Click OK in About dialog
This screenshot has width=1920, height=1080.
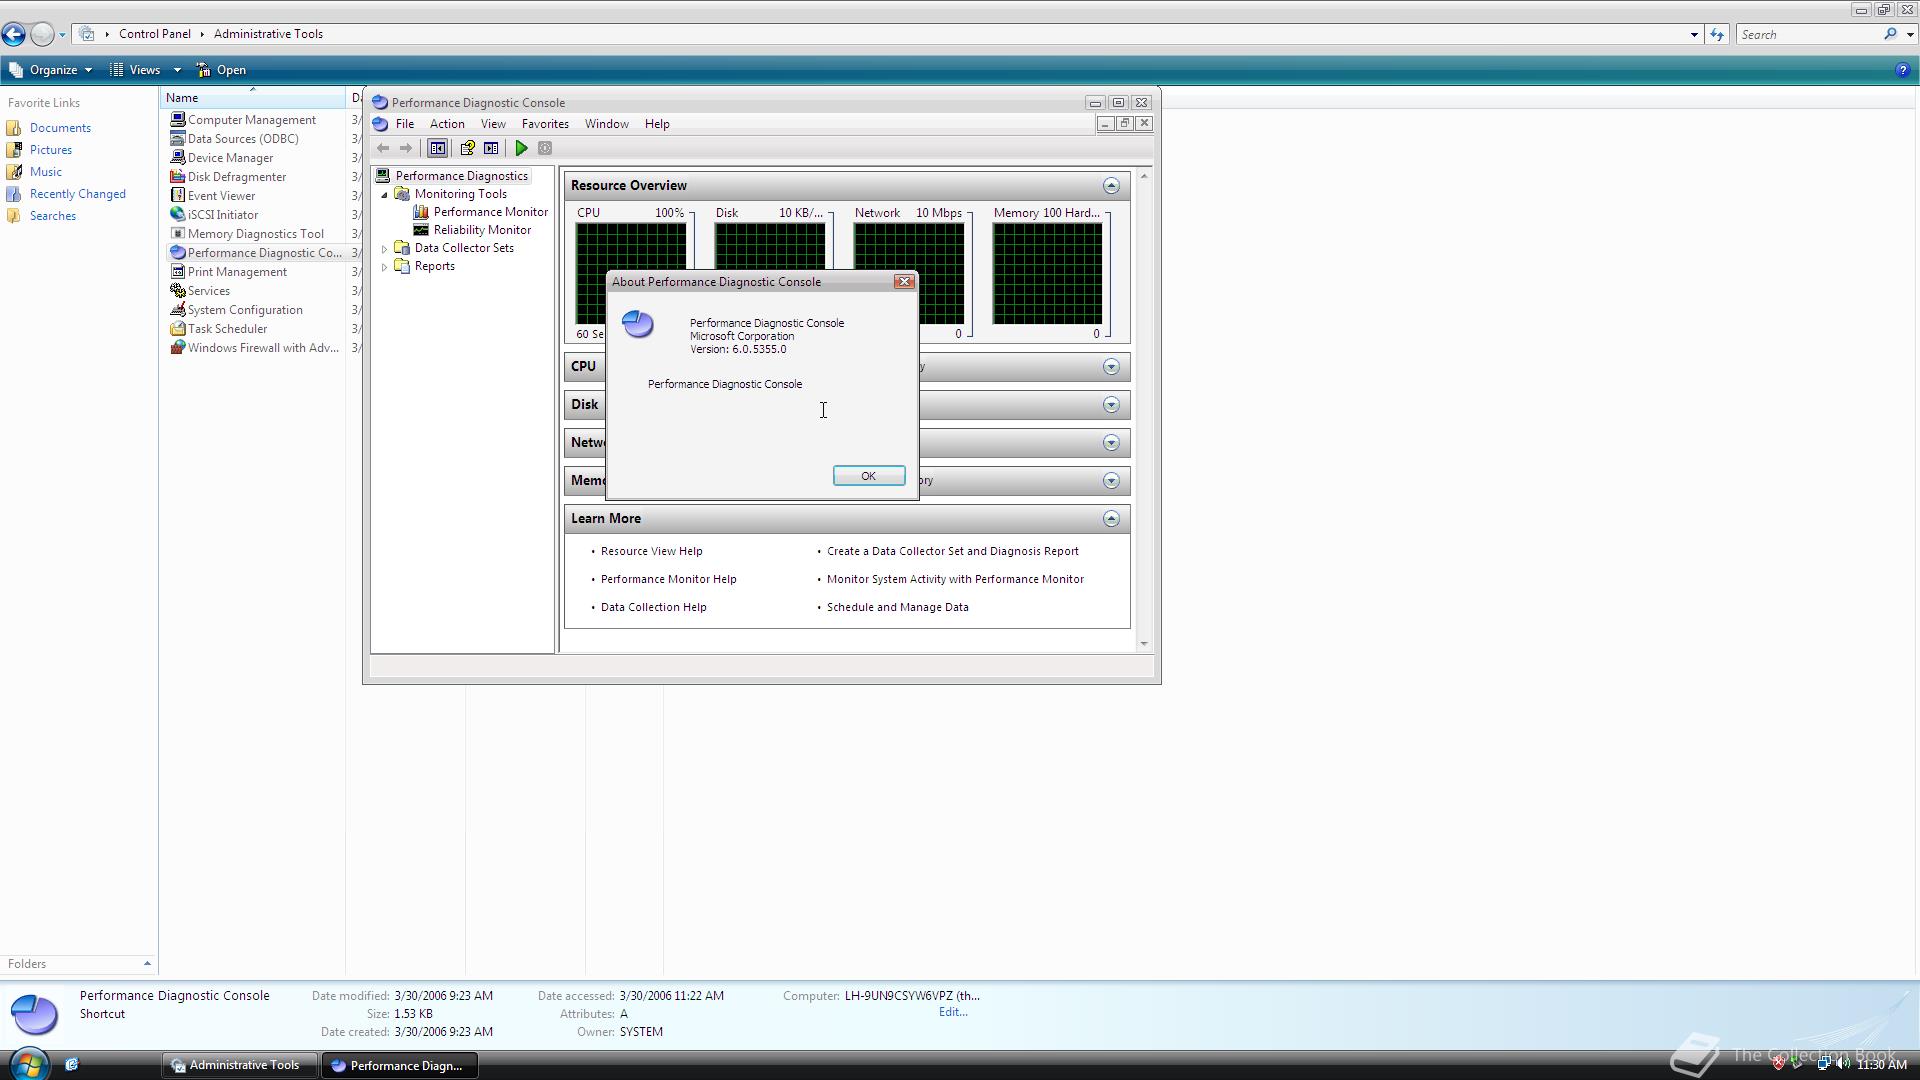(x=868, y=476)
